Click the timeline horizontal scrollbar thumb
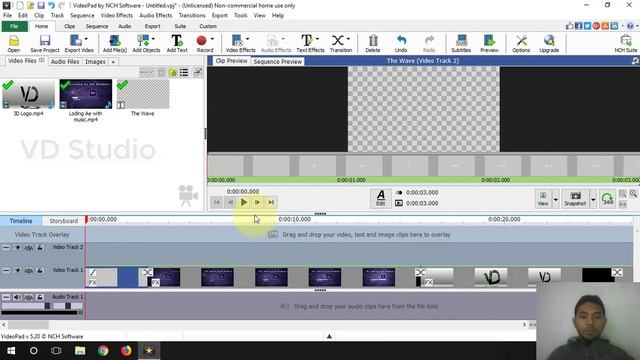 28,325
